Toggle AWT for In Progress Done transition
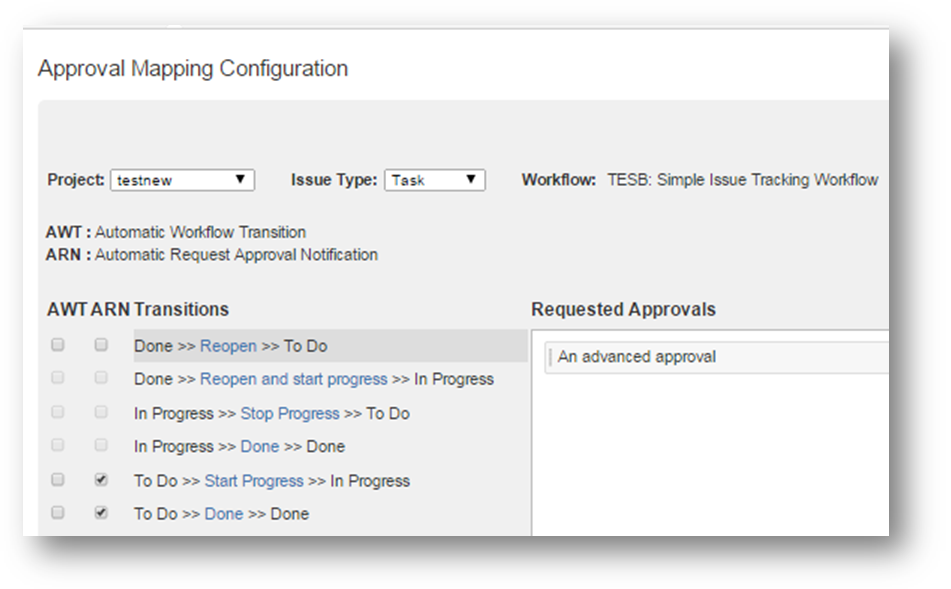The width and height of the screenshot is (951, 589). [58, 445]
